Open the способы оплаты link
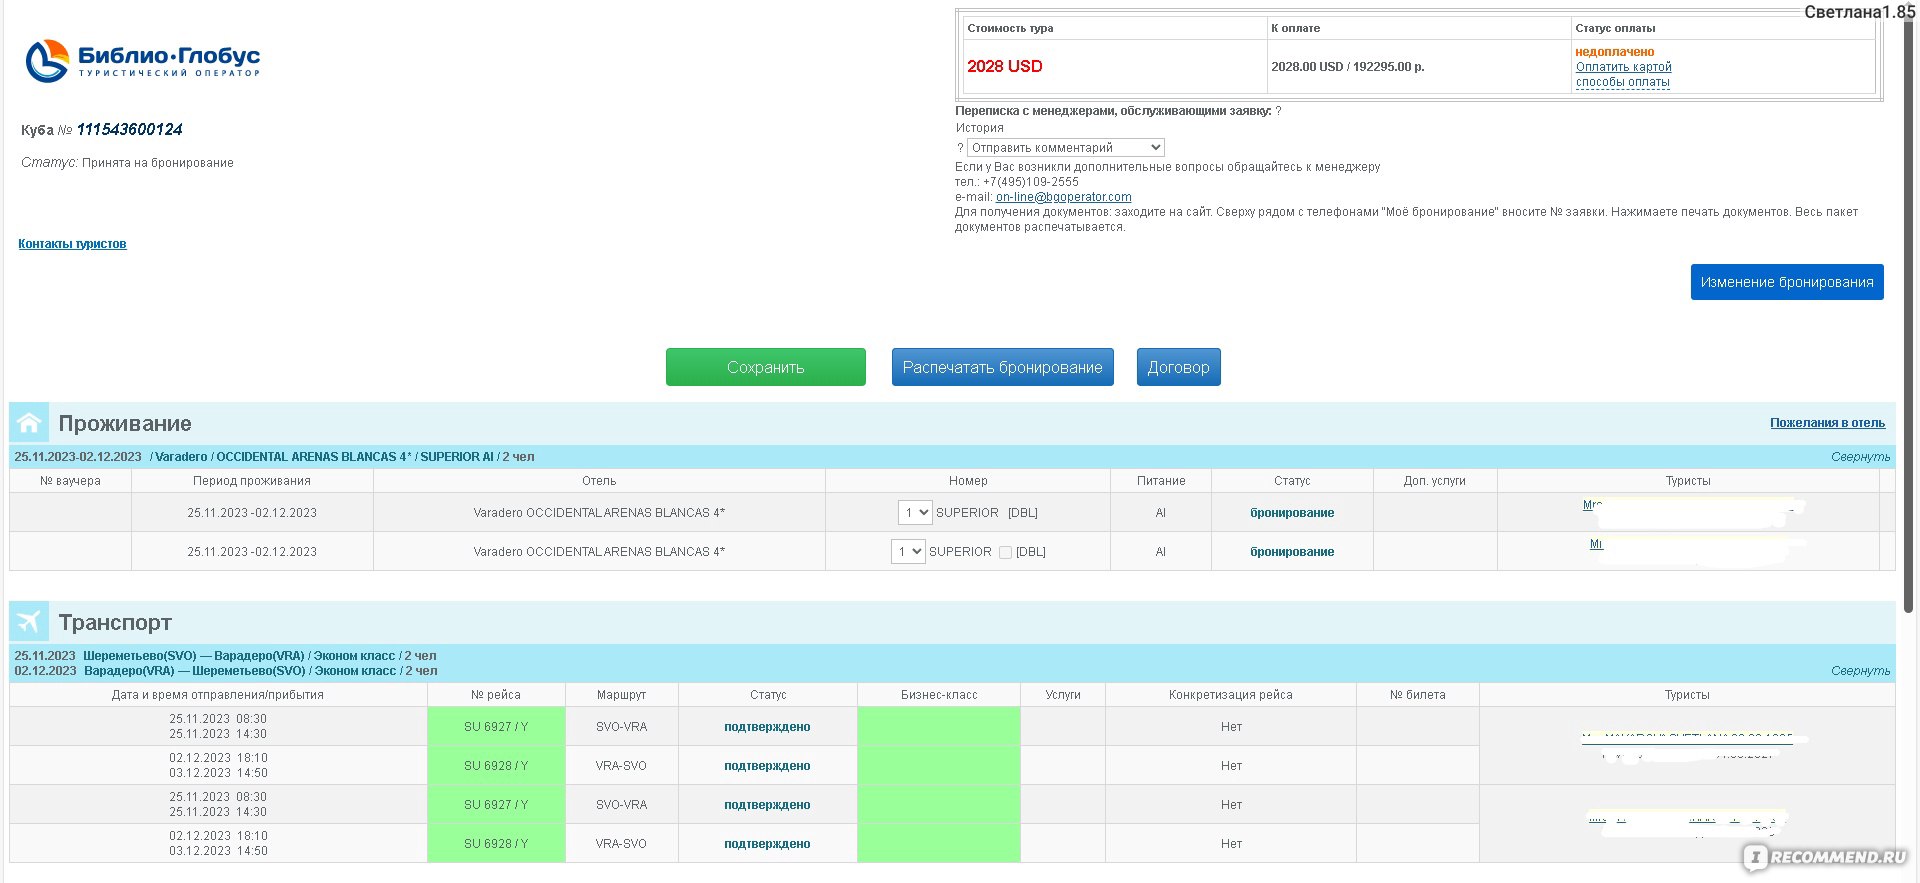 click(x=1623, y=82)
